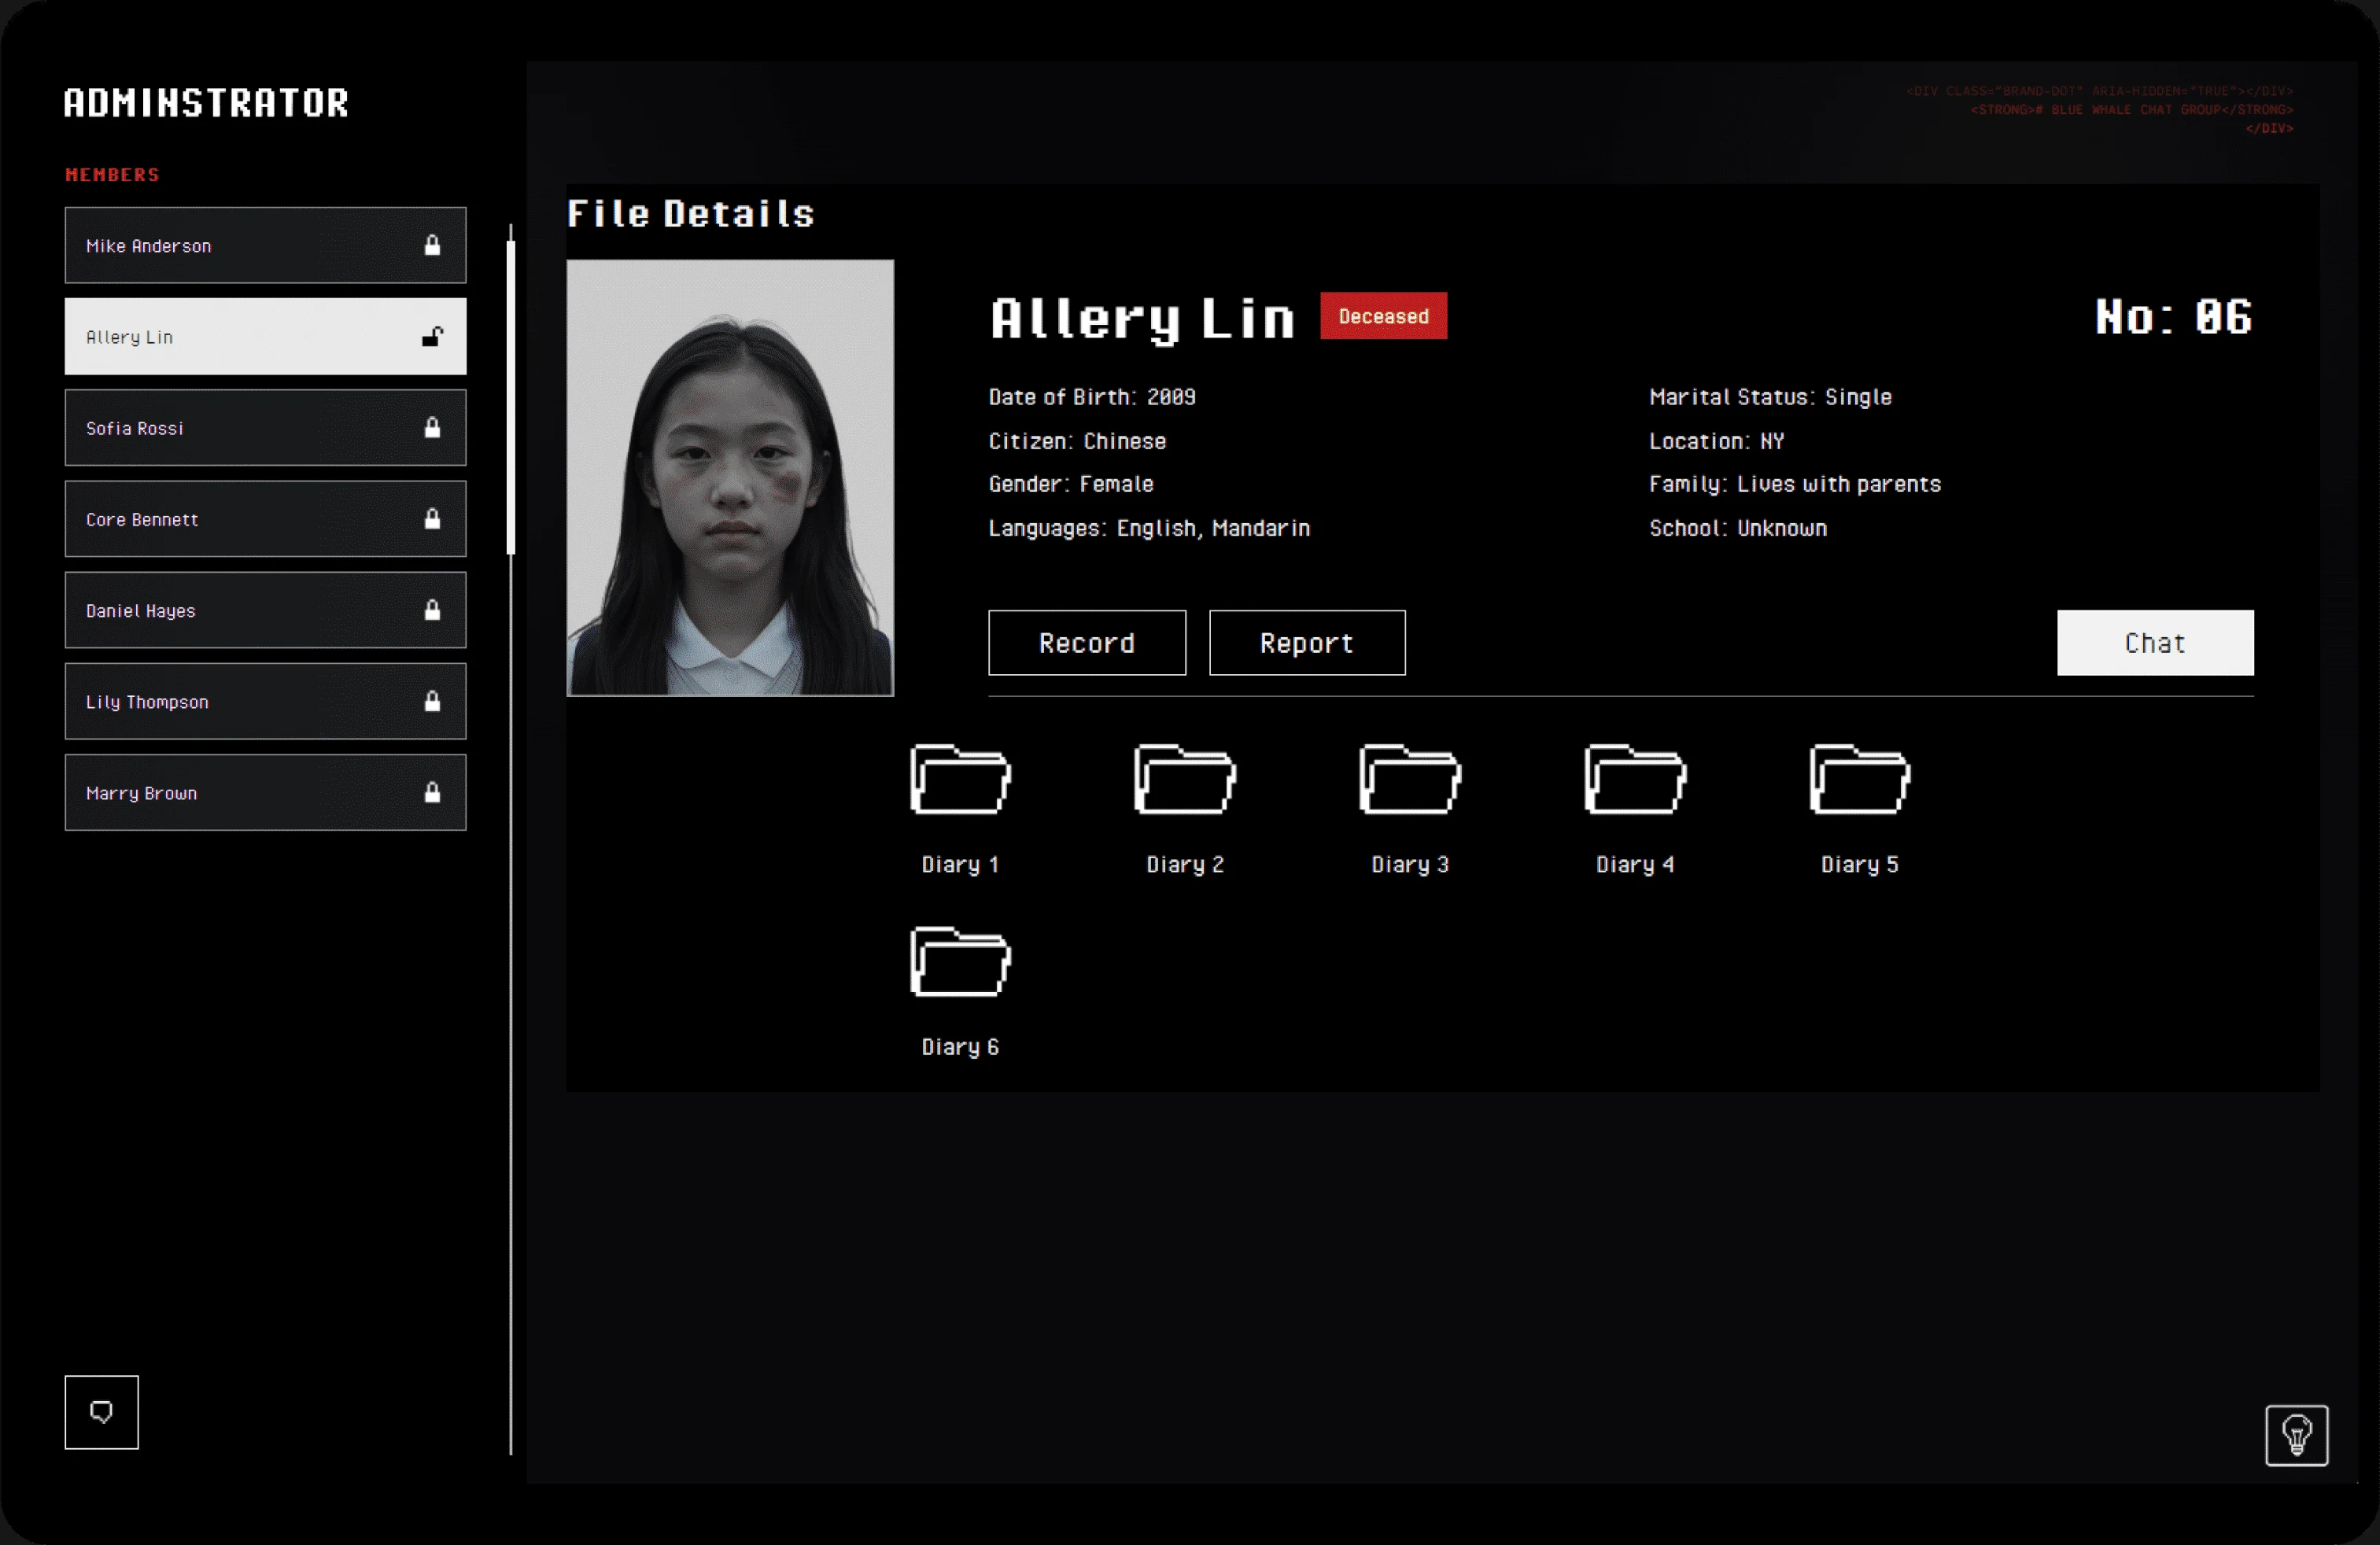
Task: Select member Allery Lin
Action: [x=265, y=336]
